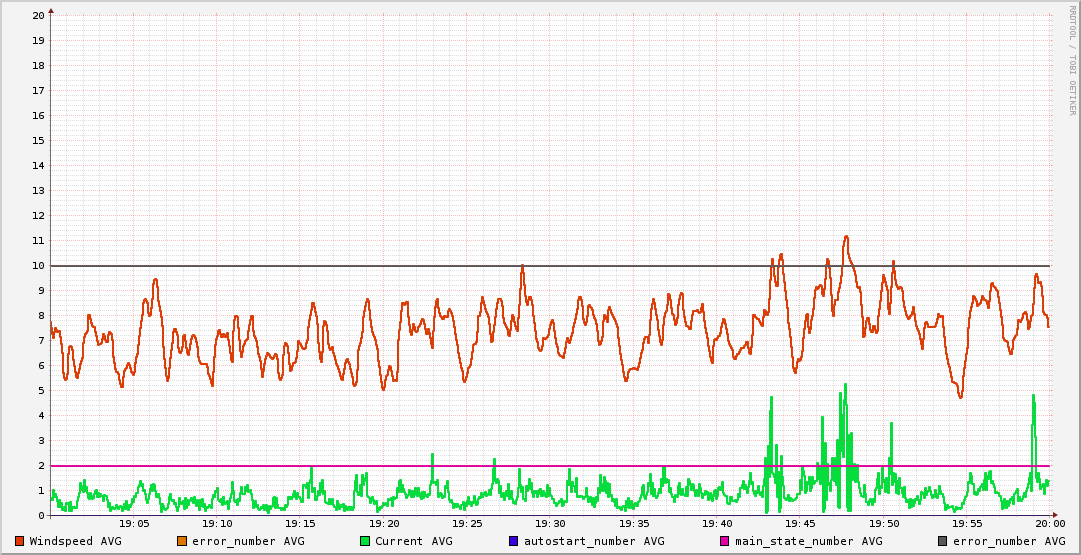Image resolution: width=1081 pixels, height=555 pixels.
Task: Select the Windspeed AVG legend label
Action: click(75, 541)
